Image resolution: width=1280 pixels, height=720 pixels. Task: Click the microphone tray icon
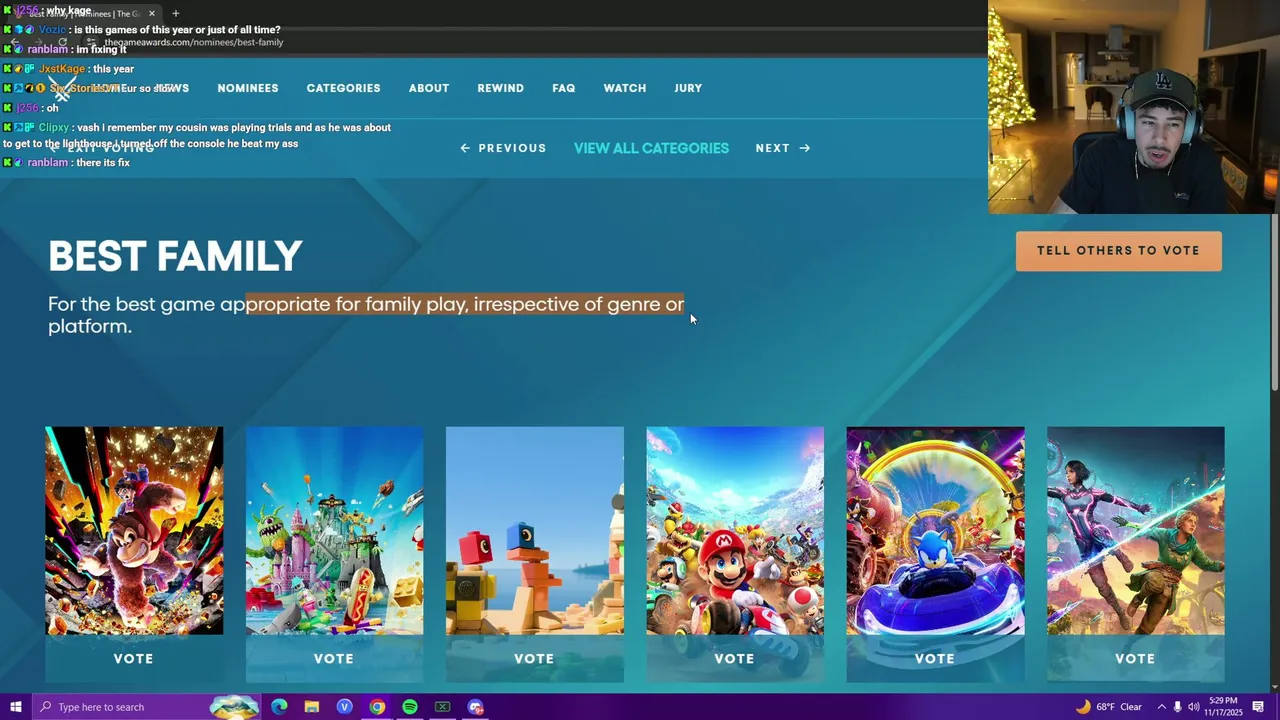(1177, 707)
